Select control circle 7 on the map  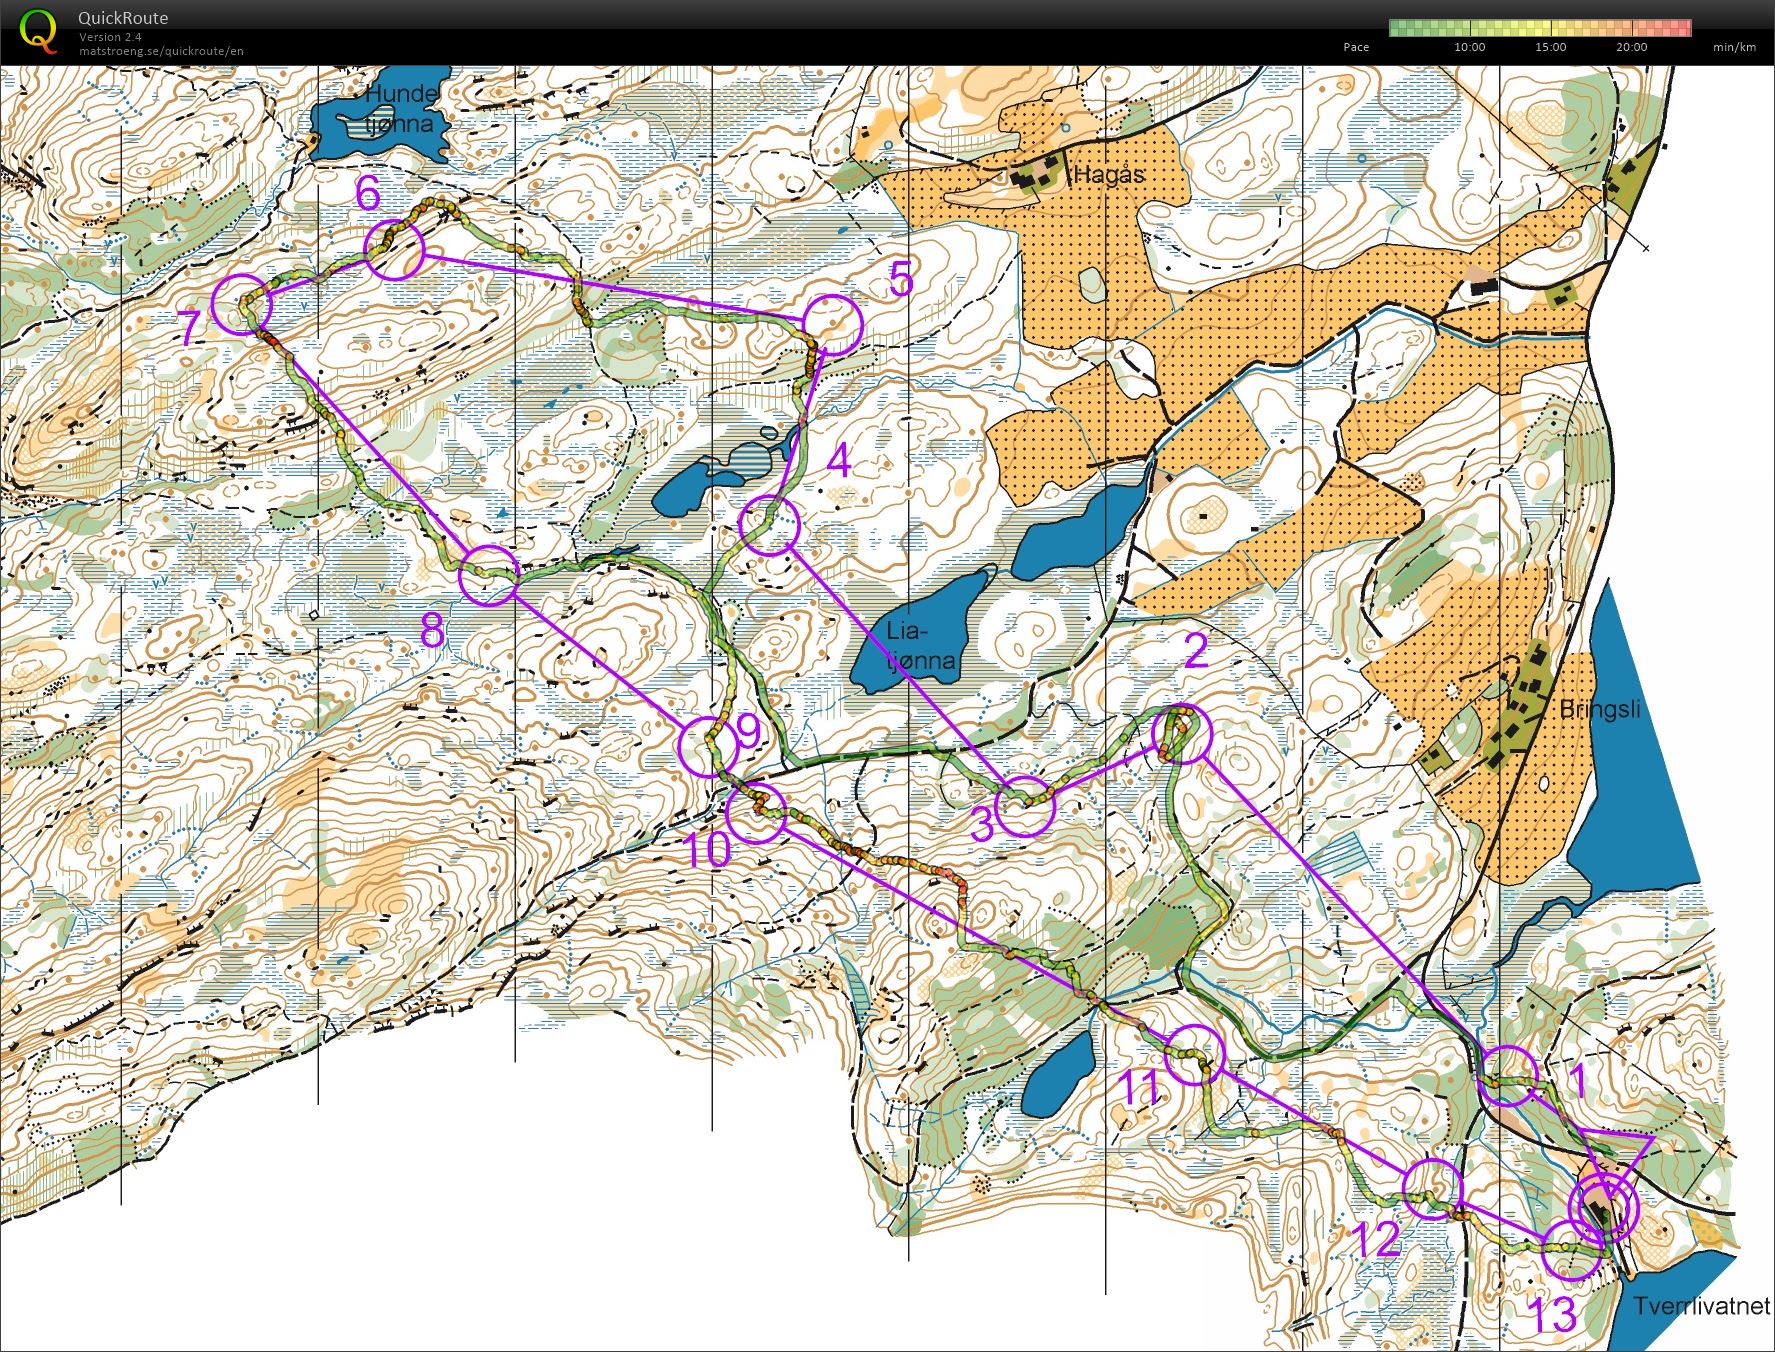coord(243,303)
